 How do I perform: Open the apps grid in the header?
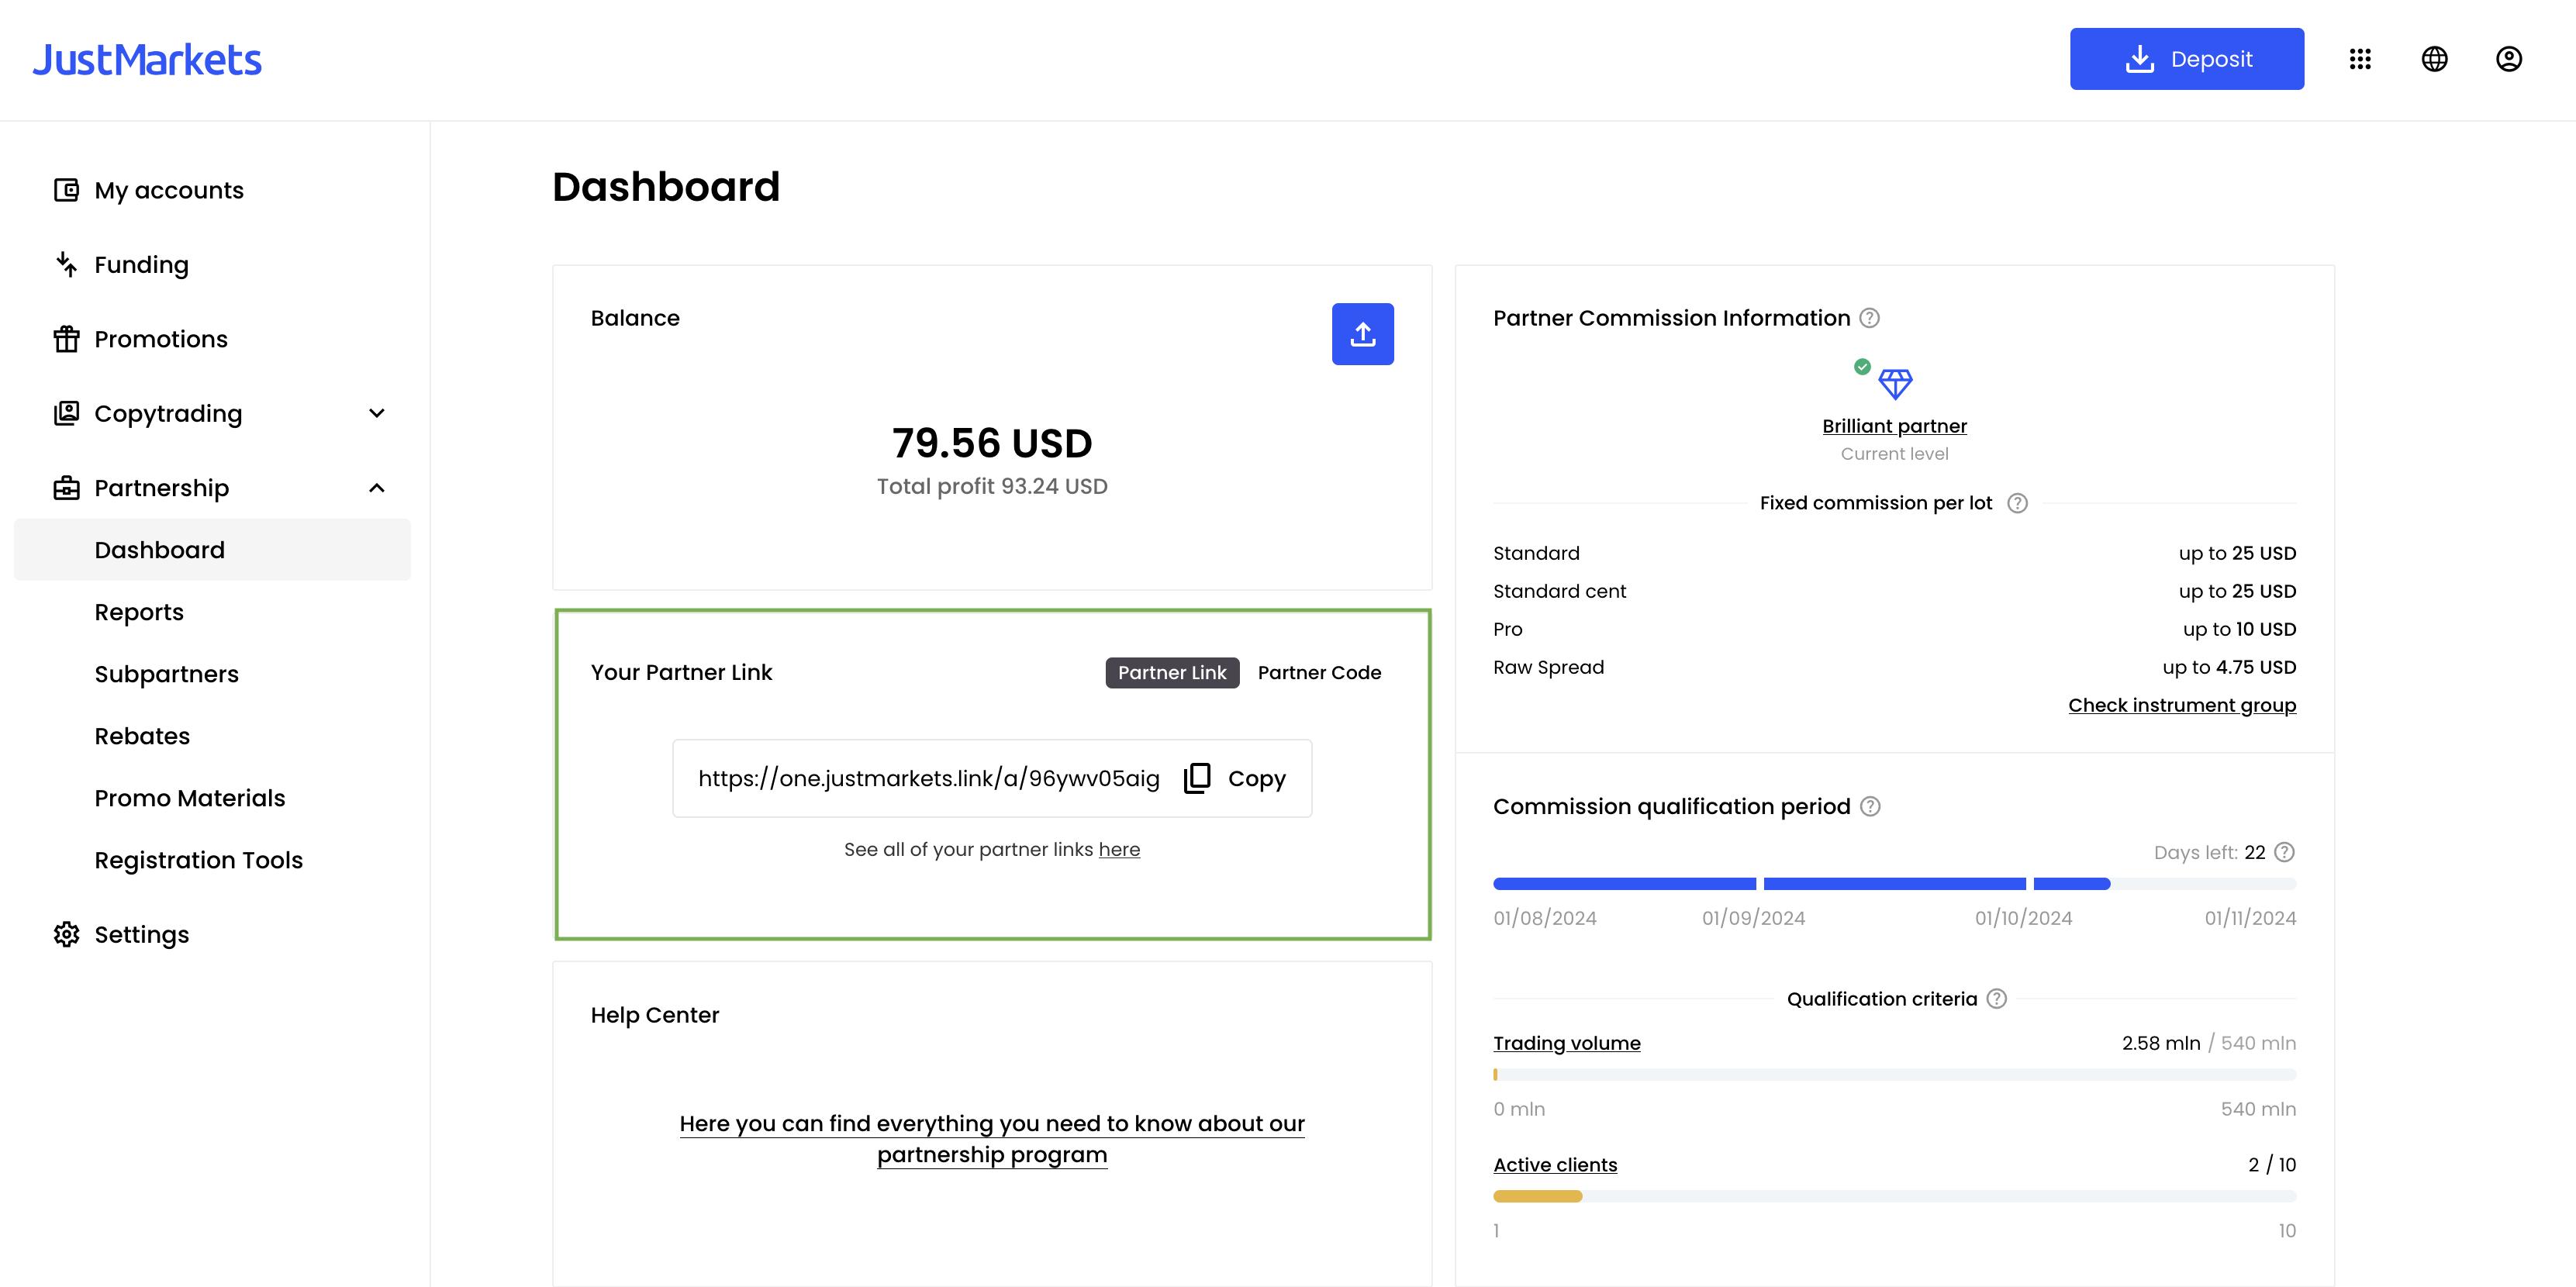pyautogui.click(x=2361, y=59)
